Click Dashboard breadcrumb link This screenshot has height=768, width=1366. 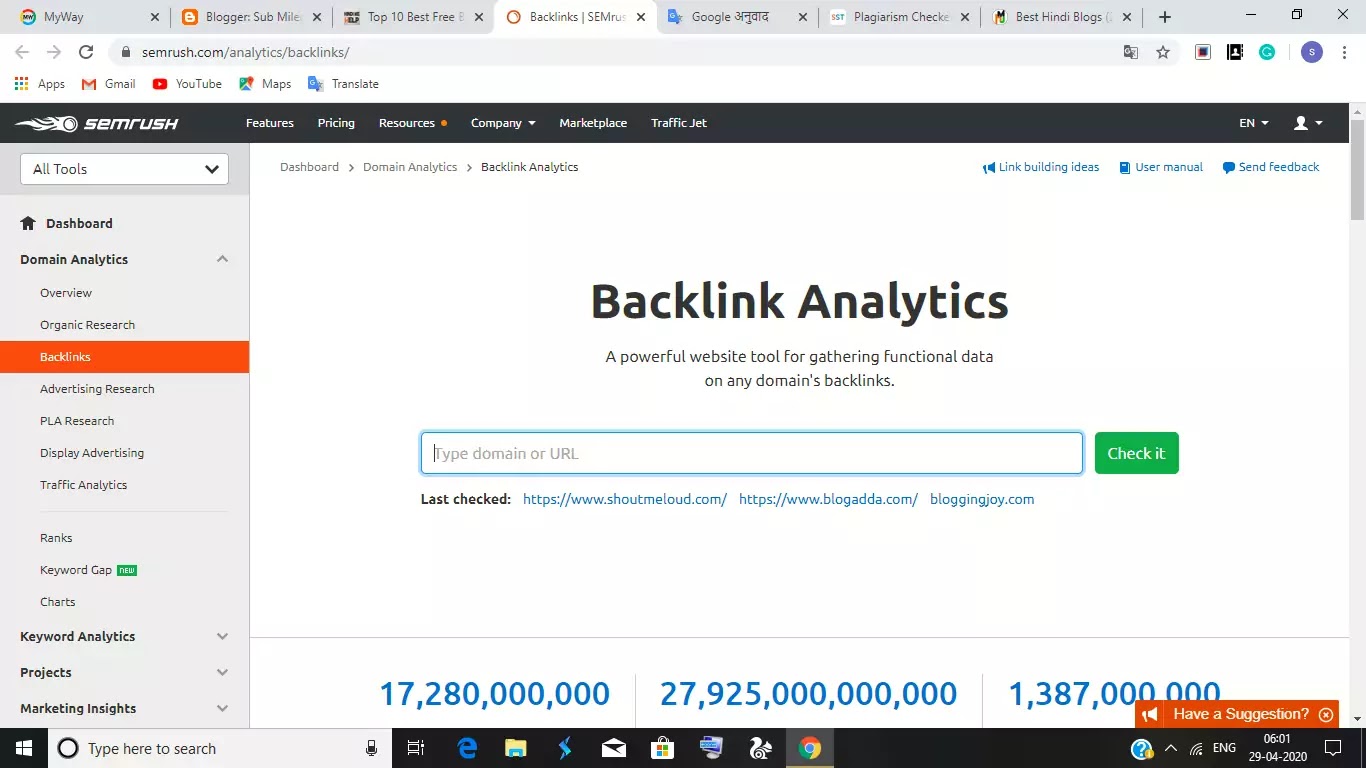point(309,167)
